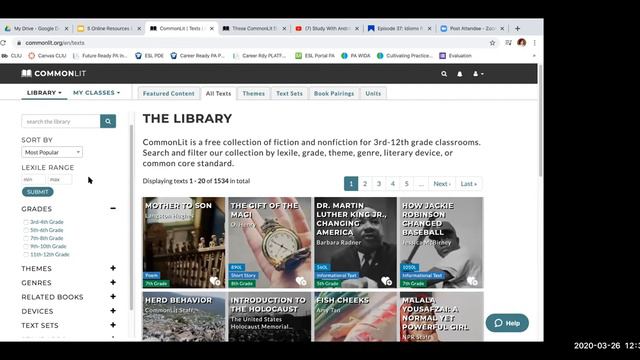Image resolution: width=640 pixels, height=360 pixels.
Task: Open the PA WIDA bookmark
Action: (356, 56)
